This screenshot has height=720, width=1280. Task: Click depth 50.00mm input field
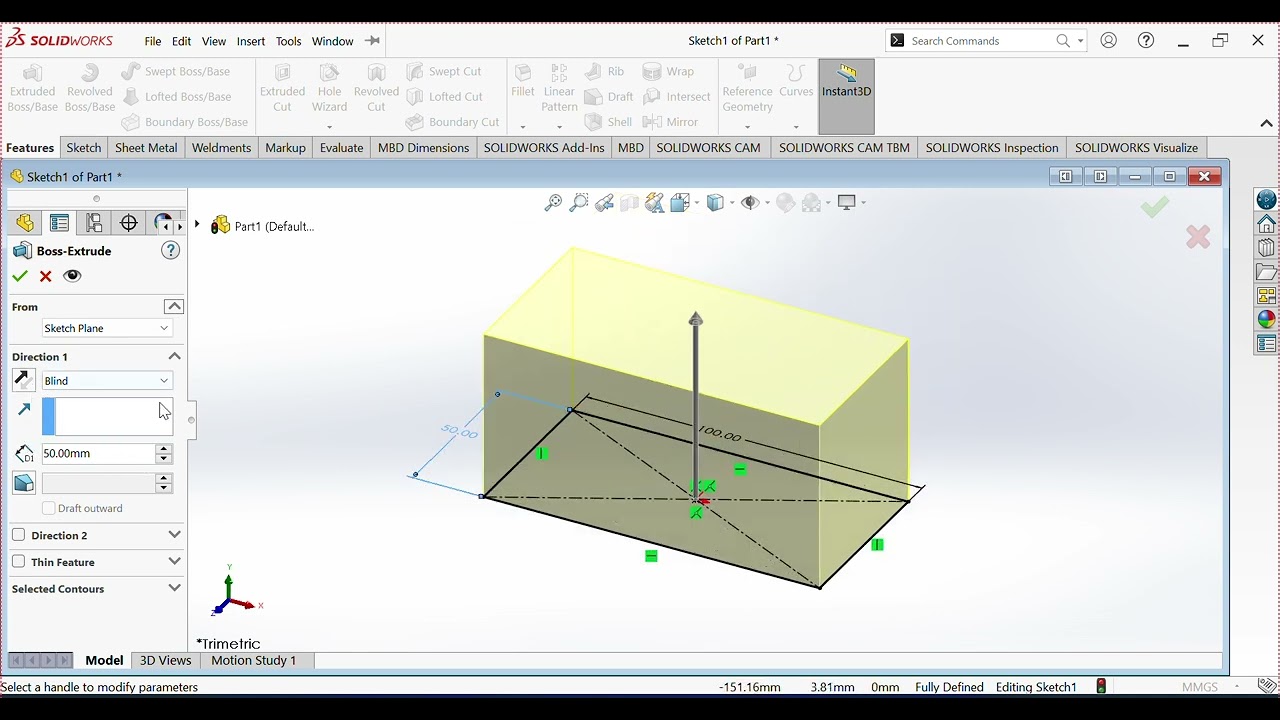[x=98, y=454]
